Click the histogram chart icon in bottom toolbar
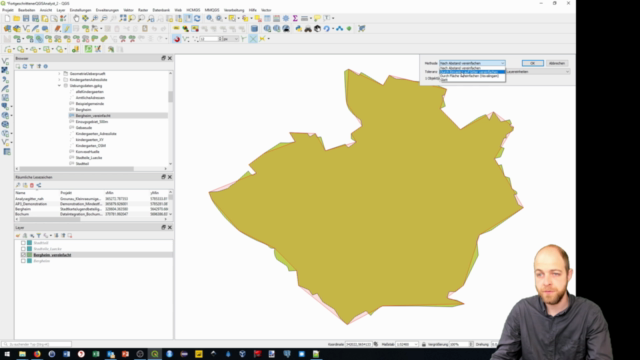640x360 pixels. click(76, 49)
